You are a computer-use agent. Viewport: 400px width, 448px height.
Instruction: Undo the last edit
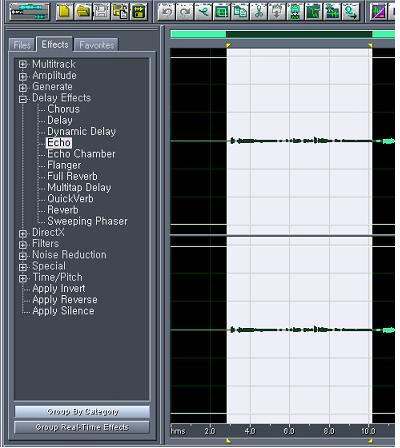pyautogui.click(x=167, y=12)
